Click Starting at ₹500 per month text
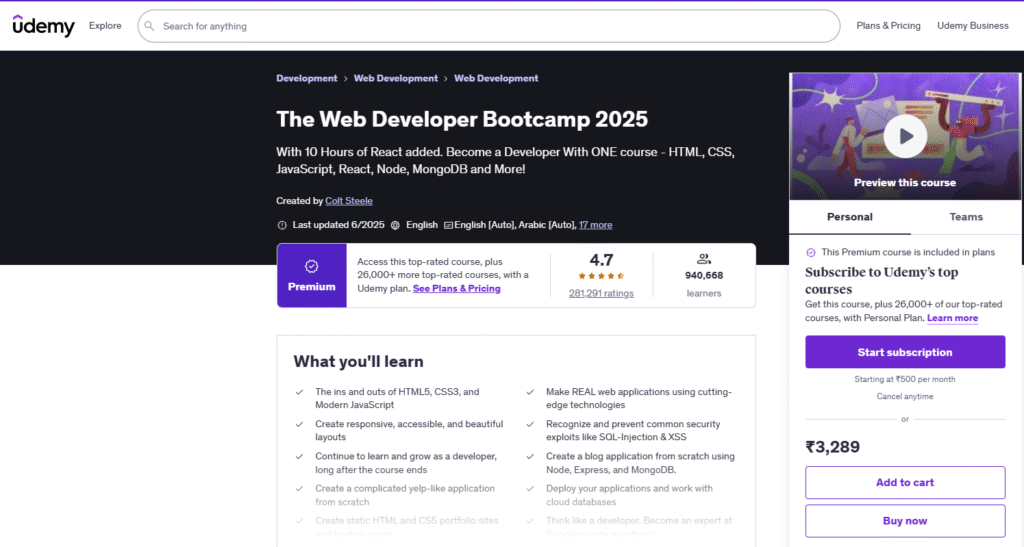 tap(904, 379)
